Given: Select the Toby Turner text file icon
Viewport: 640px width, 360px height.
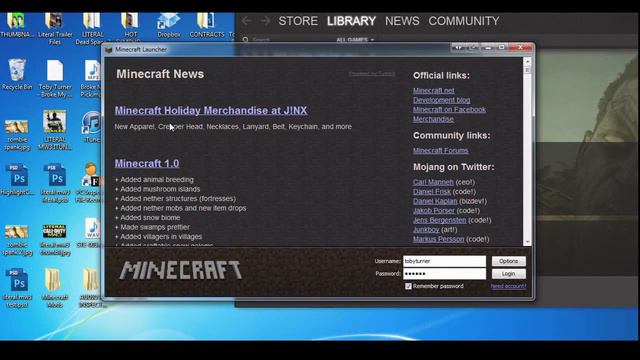Looking at the screenshot, I should click(x=55, y=79).
